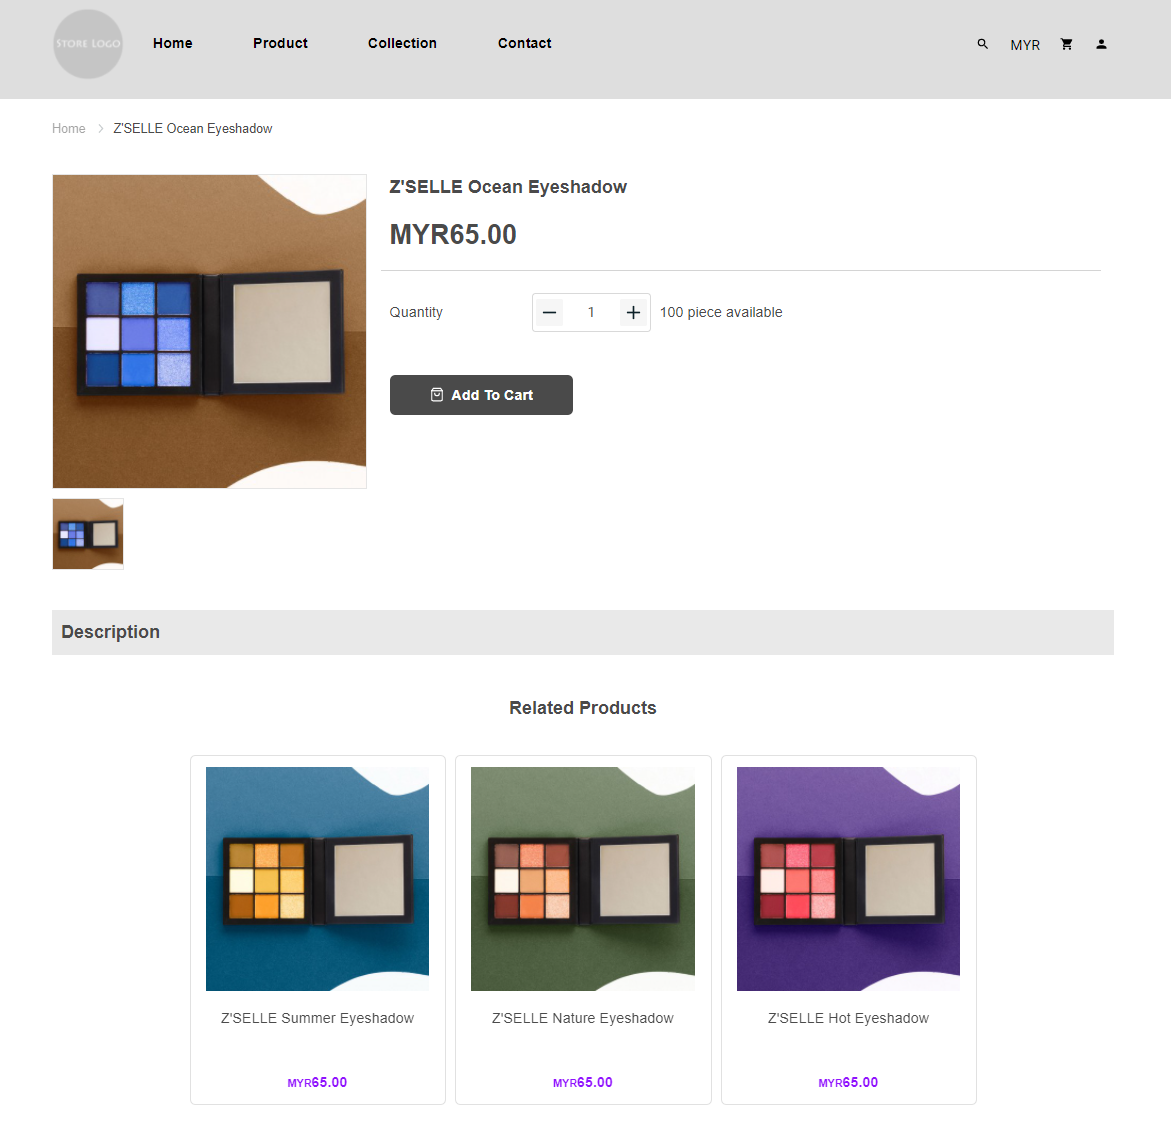Screen dimensions: 1171x1125
Task: Open the Z'SELLE Hot Eyeshadow image
Action: pos(848,878)
